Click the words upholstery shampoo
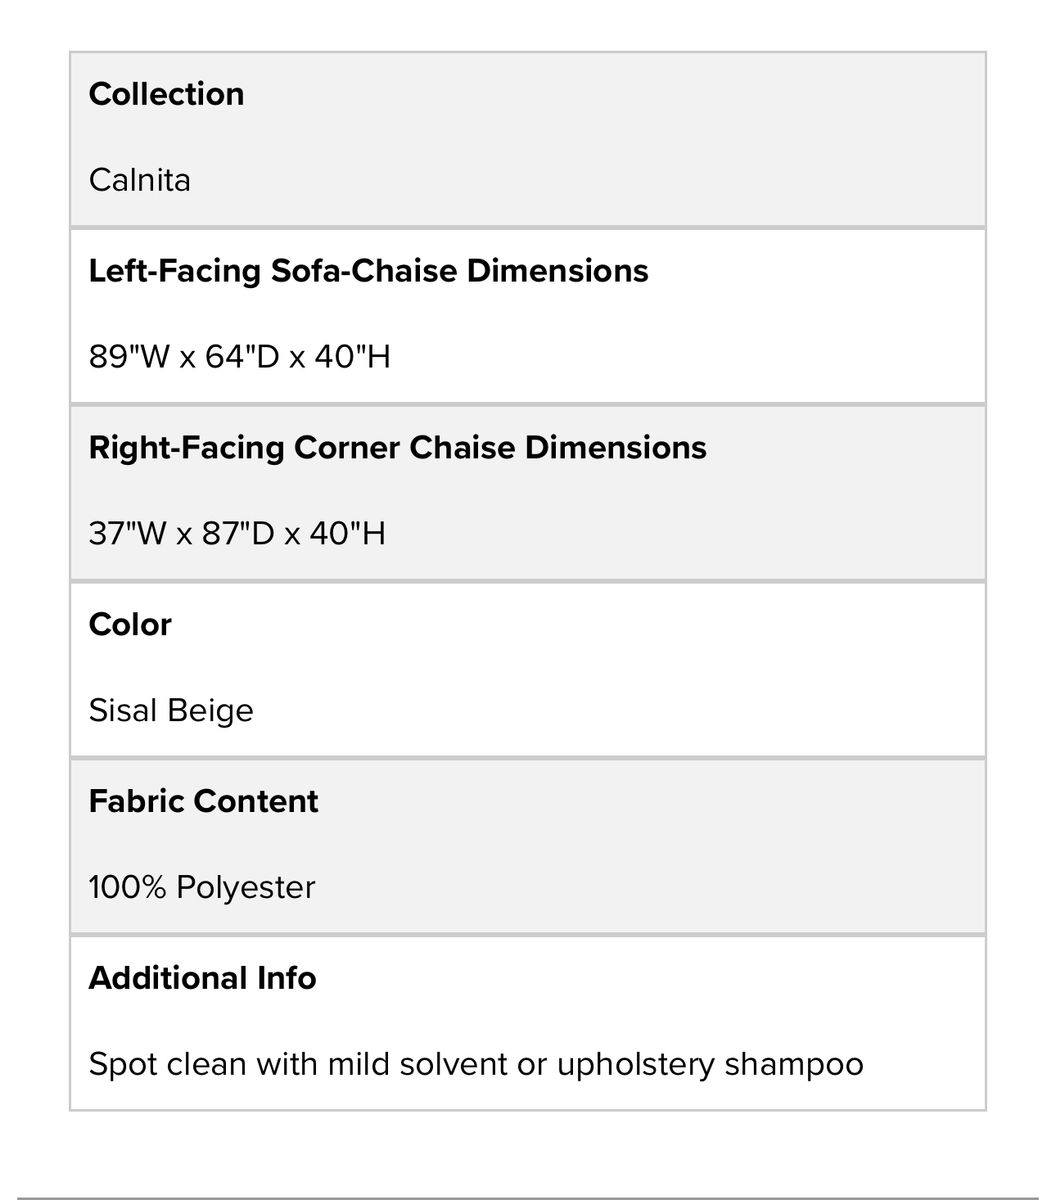This screenshot has height=1200, width=1056. click(709, 1064)
